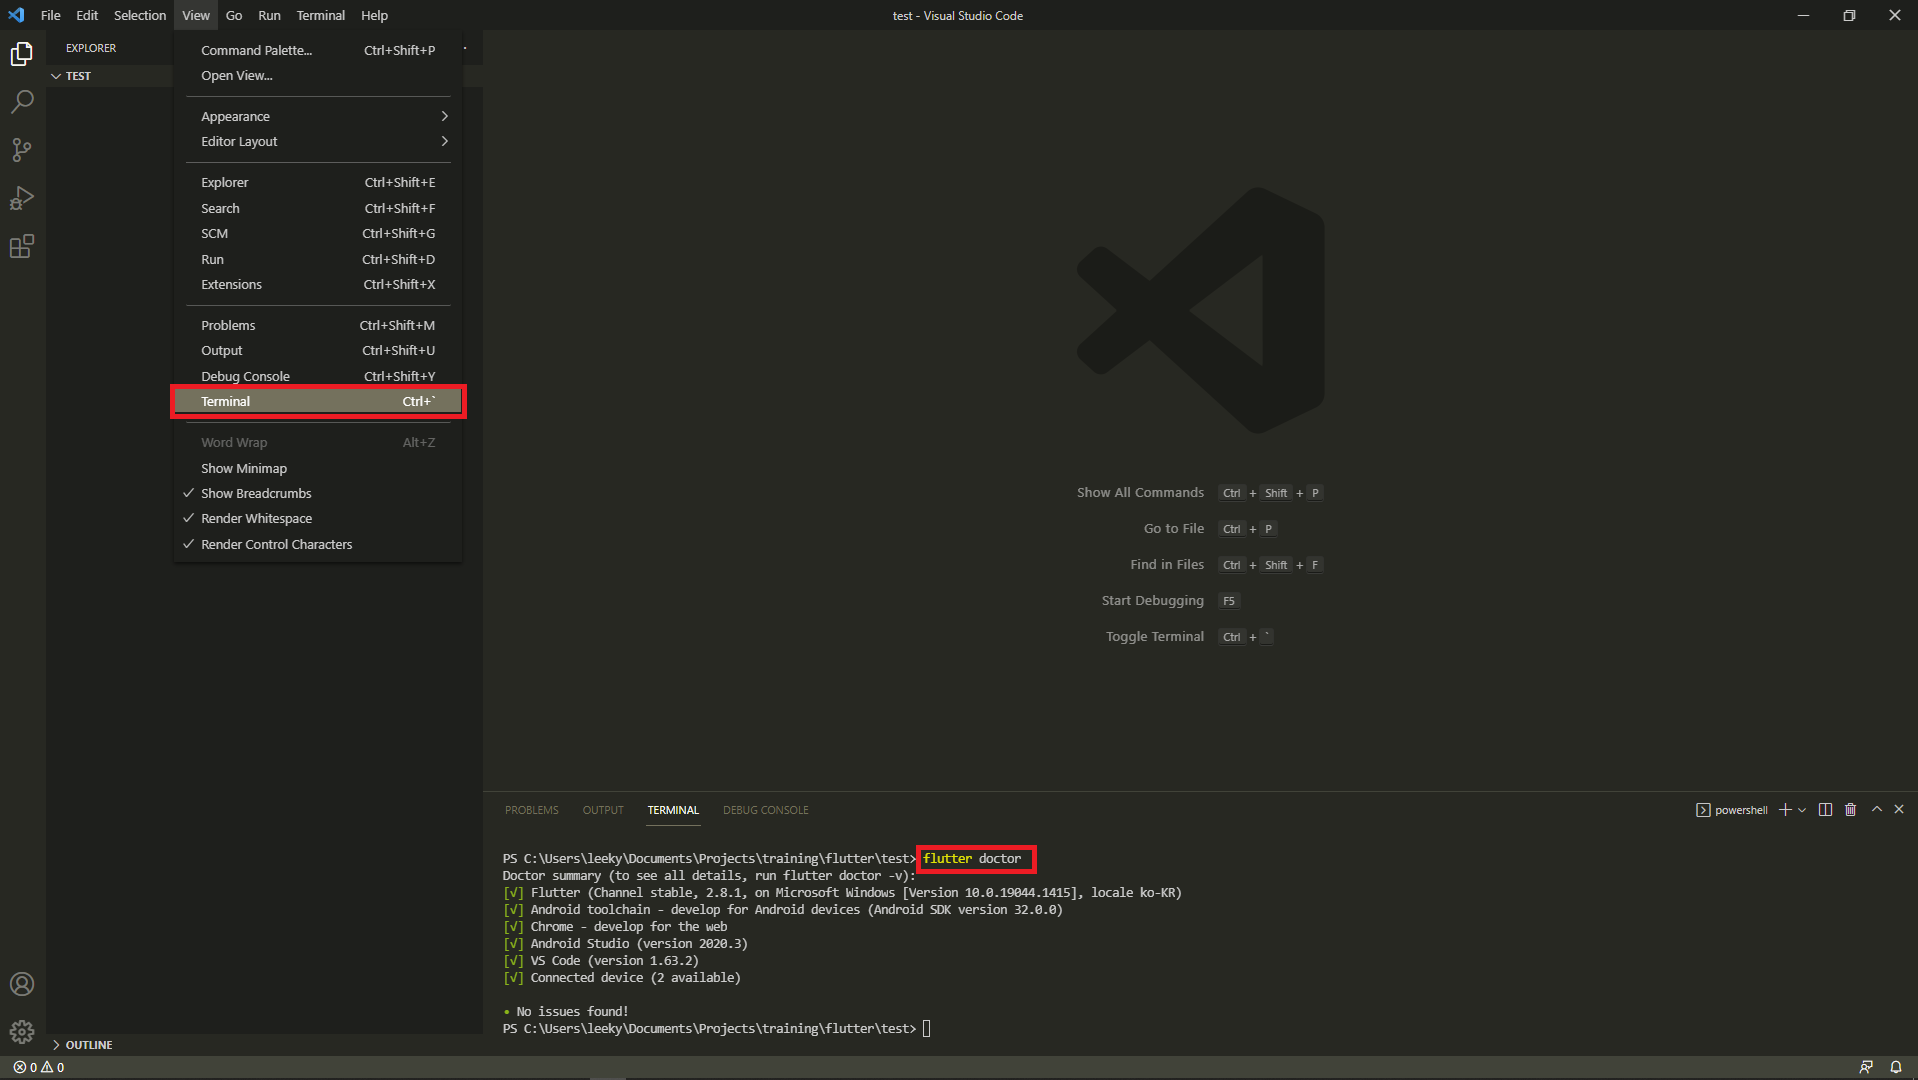Switch to the PROBLEMS panel tab
The image size is (1918, 1080).
pyautogui.click(x=532, y=810)
